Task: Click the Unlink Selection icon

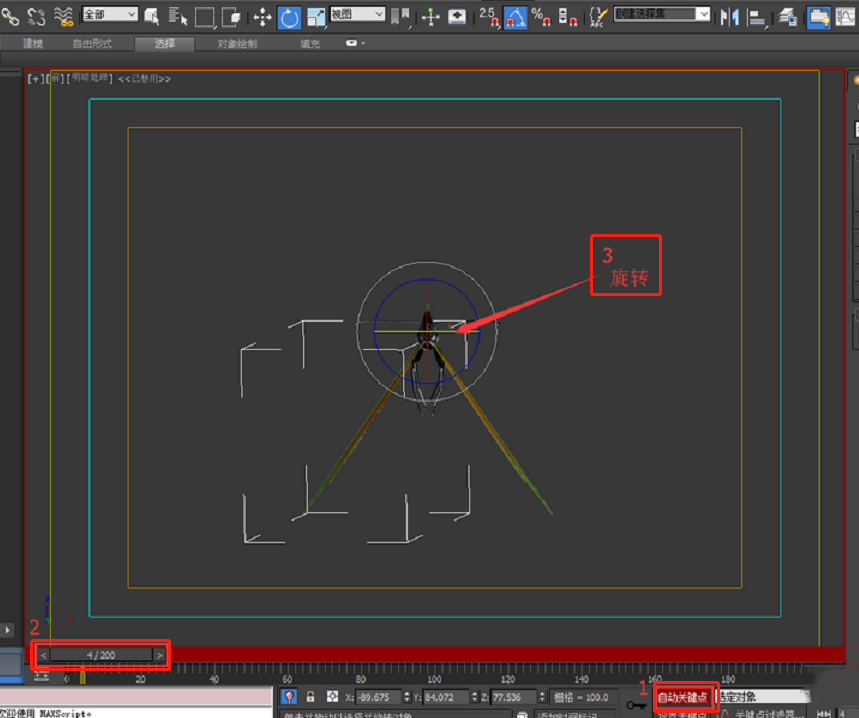Action: [36, 17]
